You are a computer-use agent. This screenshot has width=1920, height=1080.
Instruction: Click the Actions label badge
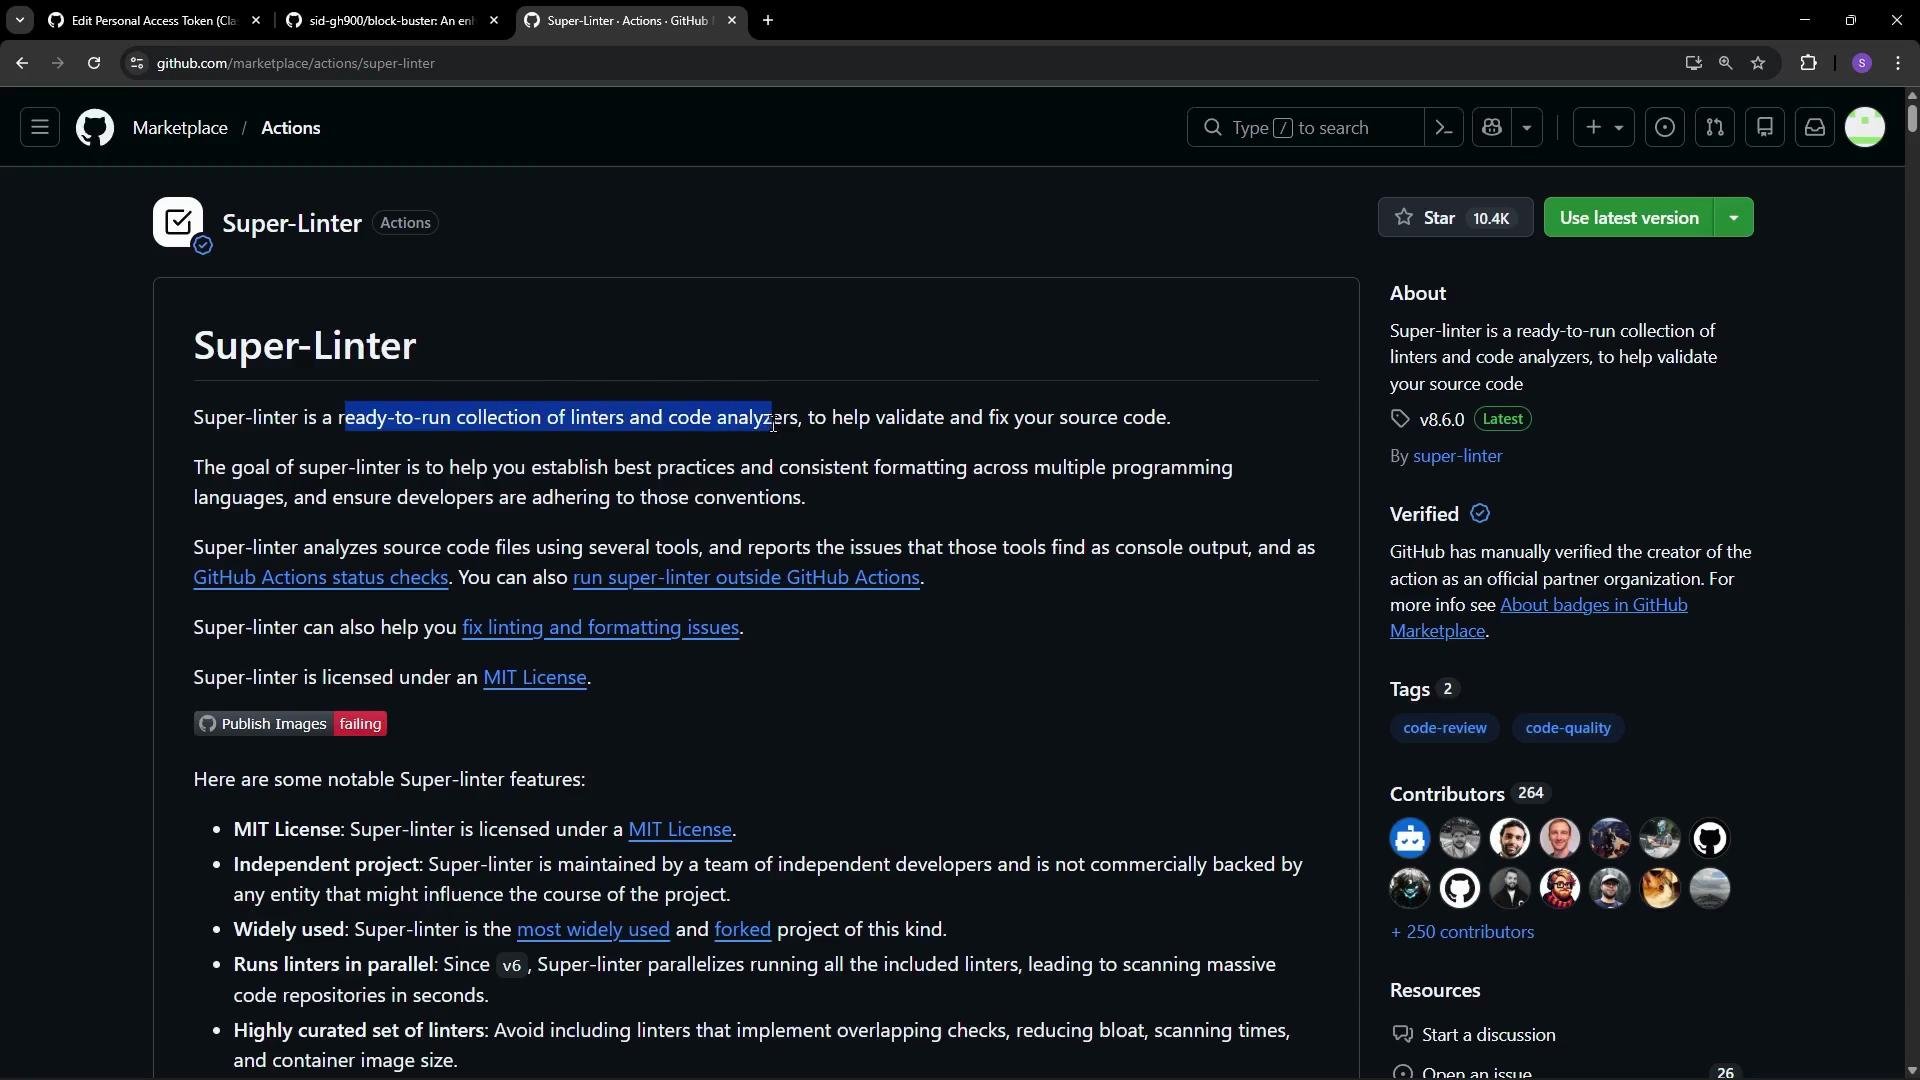coord(405,223)
